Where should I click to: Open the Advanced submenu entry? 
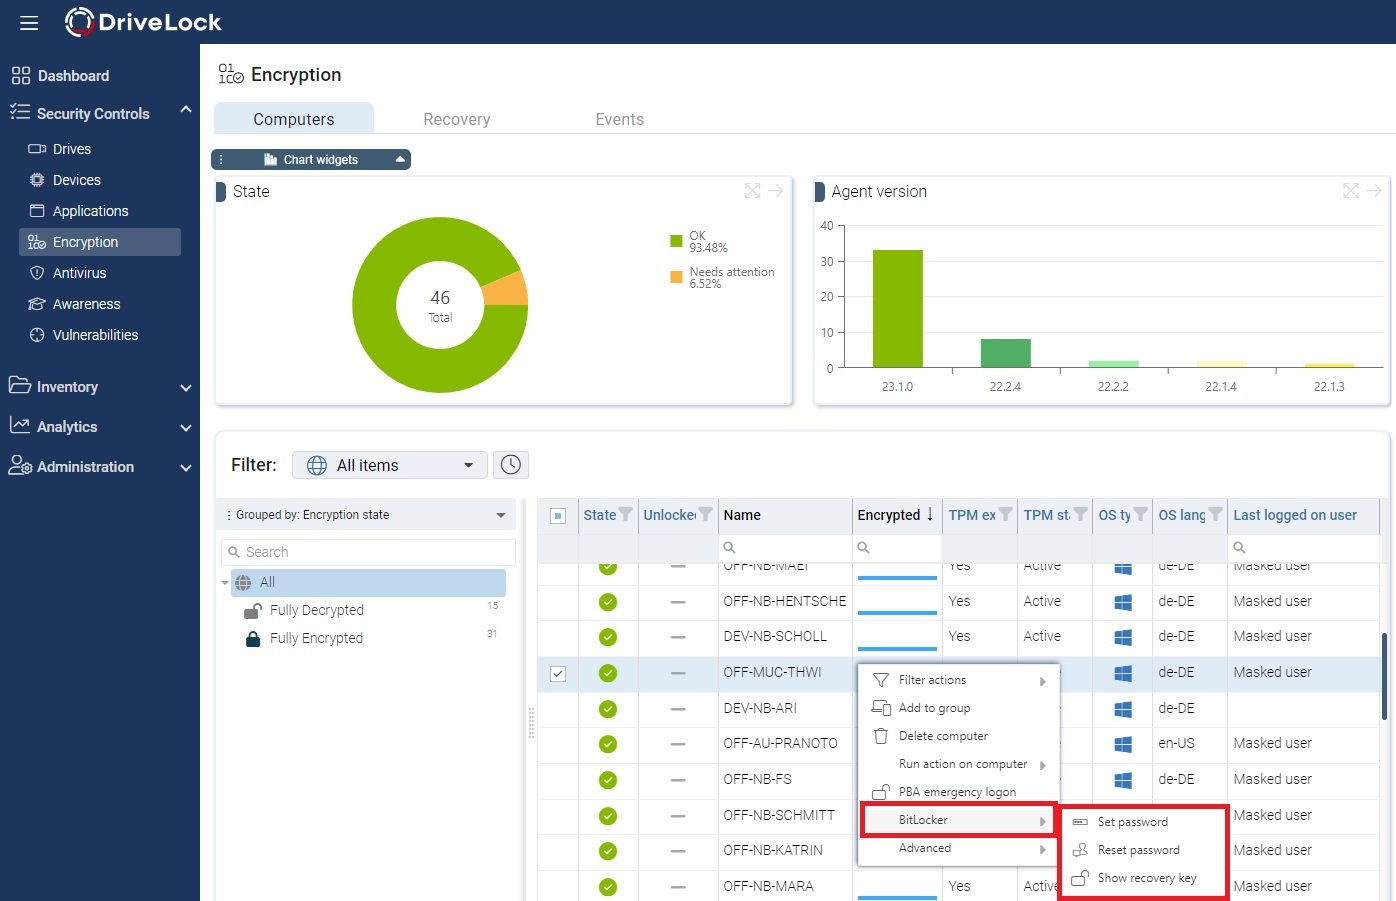coord(958,848)
